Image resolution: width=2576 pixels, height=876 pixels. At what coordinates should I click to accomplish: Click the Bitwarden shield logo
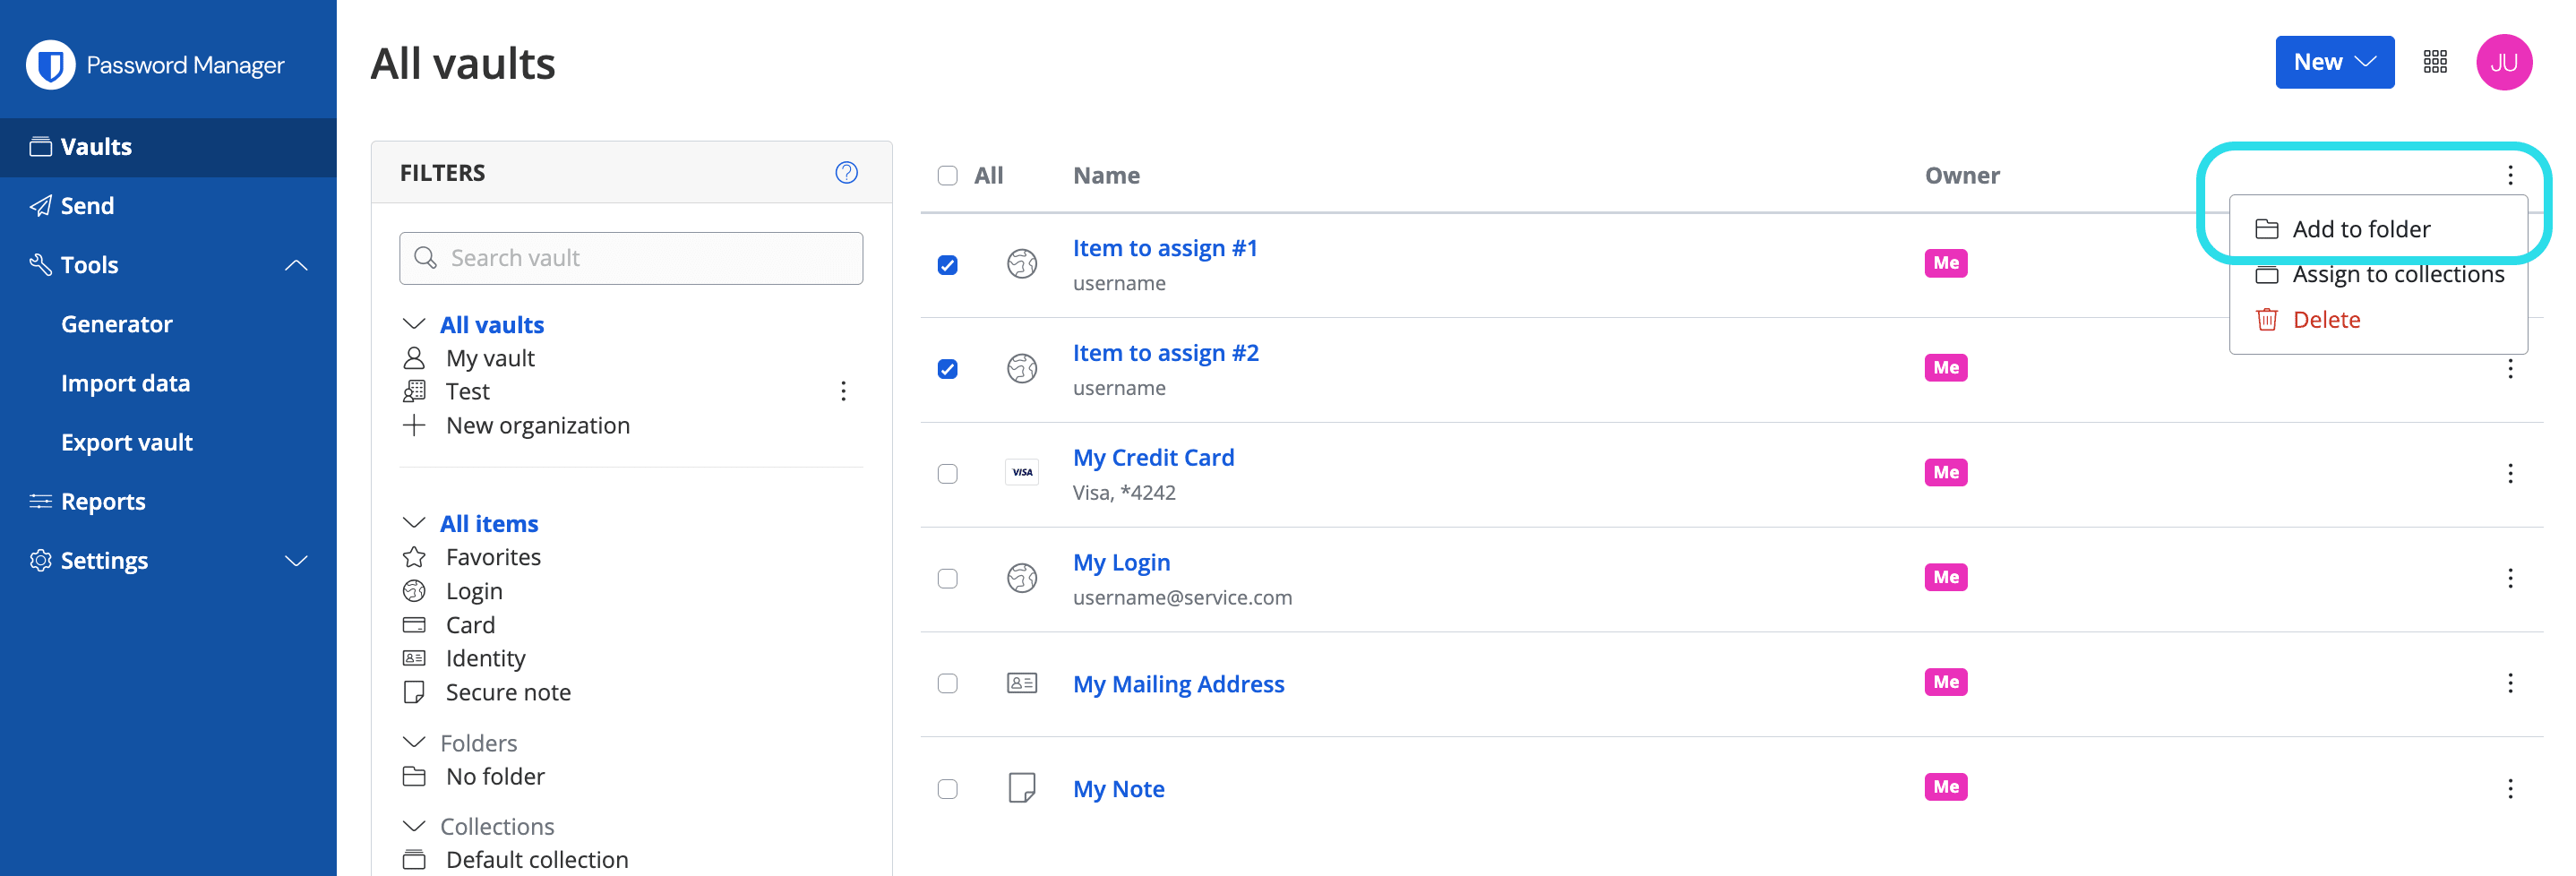[50, 65]
